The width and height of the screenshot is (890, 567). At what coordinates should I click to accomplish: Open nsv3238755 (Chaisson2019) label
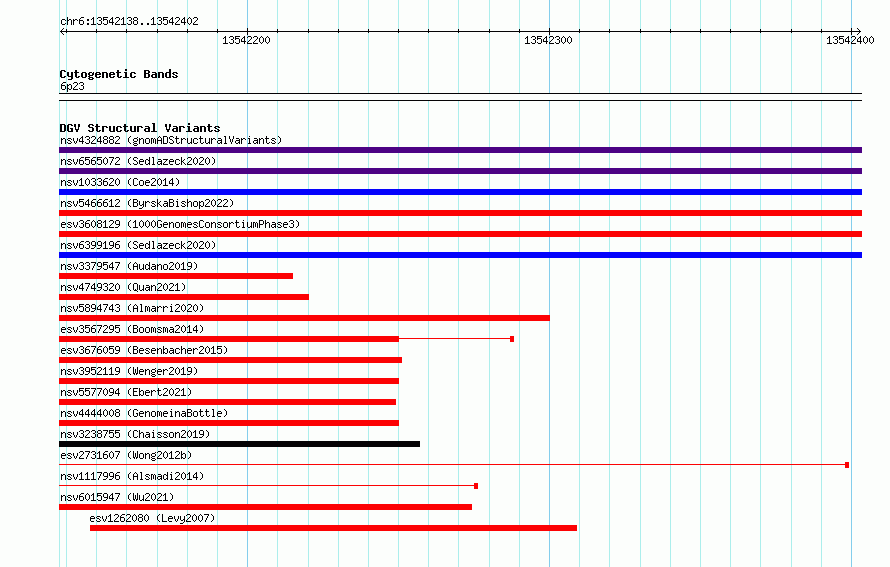pos(135,434)
